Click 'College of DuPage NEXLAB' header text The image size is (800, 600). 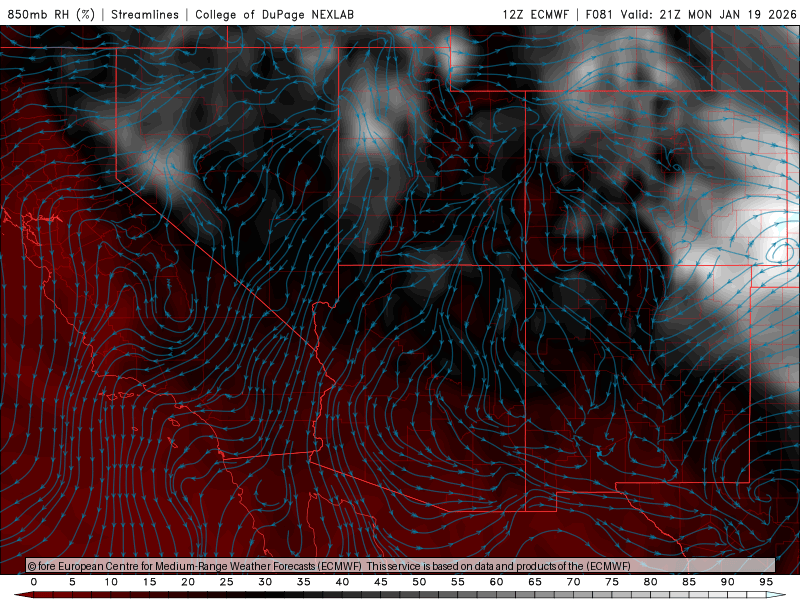click(x=274, y=15)
